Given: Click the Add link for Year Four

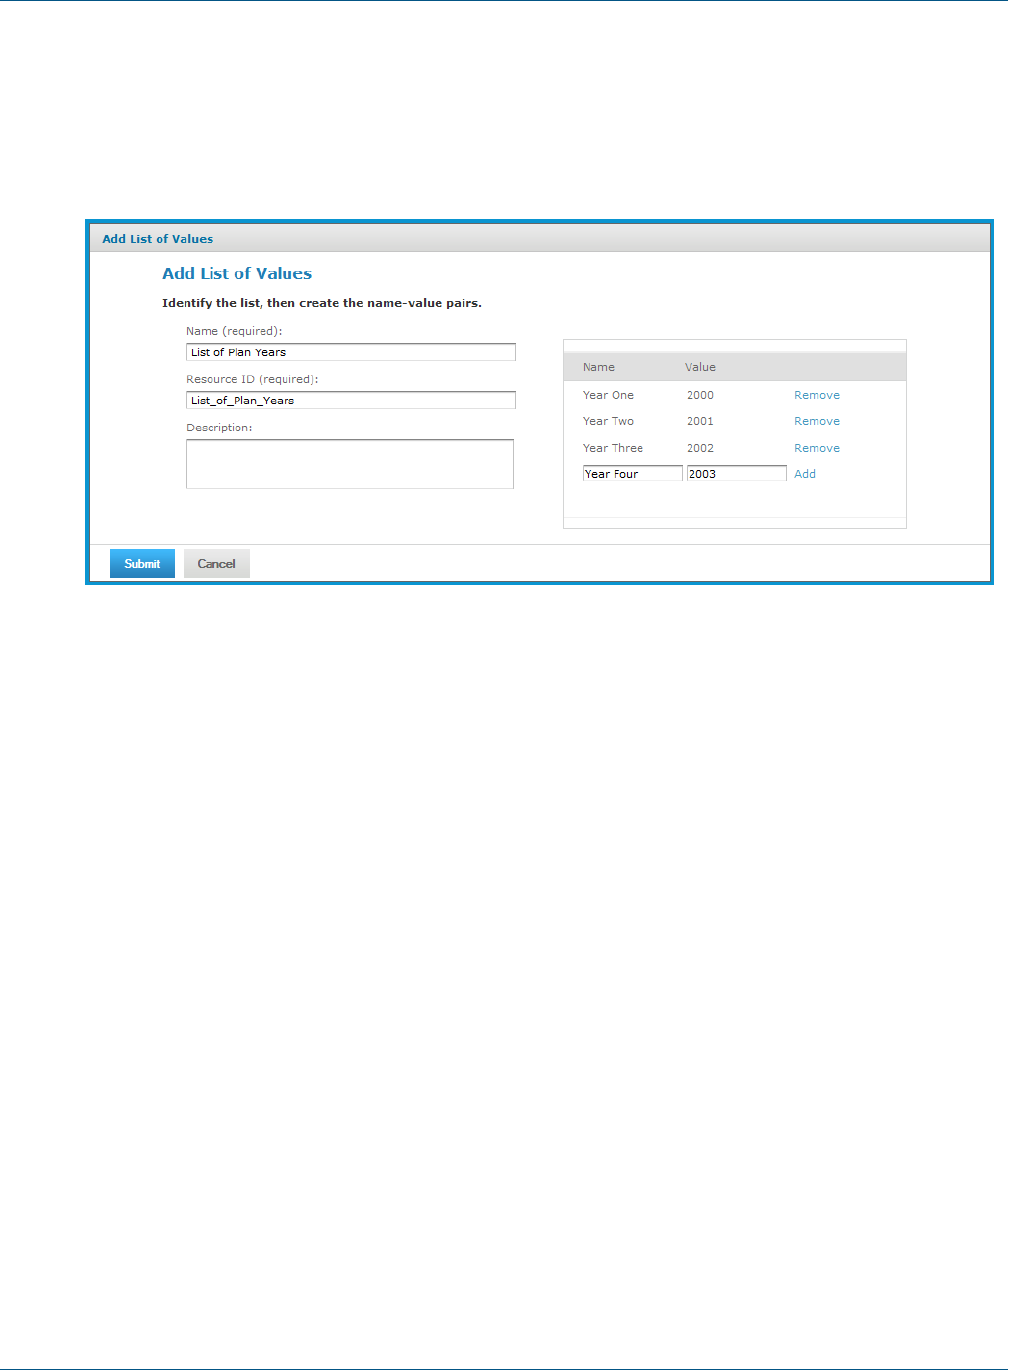Looking at the screenshot, I should pyautogui.click(x=805, y=474).
